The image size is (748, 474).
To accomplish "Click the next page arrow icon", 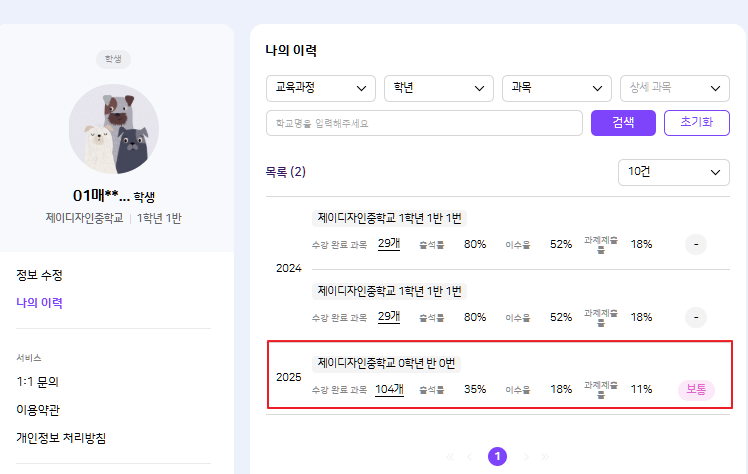I will coord(526,457).
